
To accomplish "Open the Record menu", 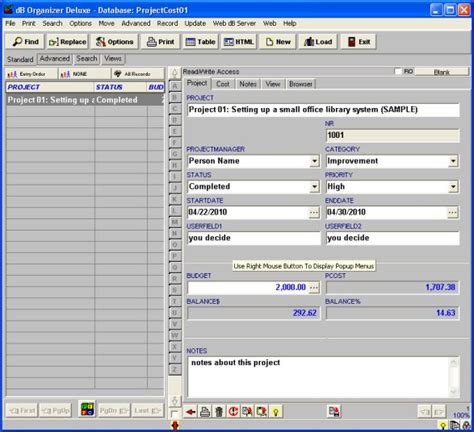I will pyautogui.click(x=167, y=23).
